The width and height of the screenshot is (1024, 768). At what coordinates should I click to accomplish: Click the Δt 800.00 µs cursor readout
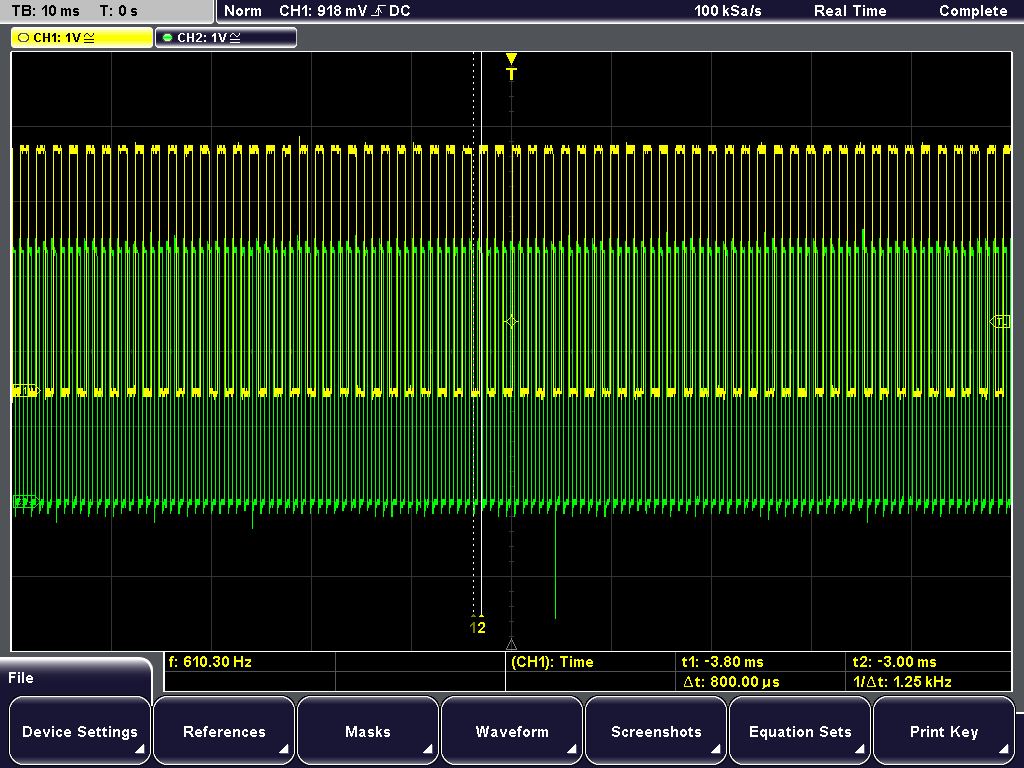729,682
